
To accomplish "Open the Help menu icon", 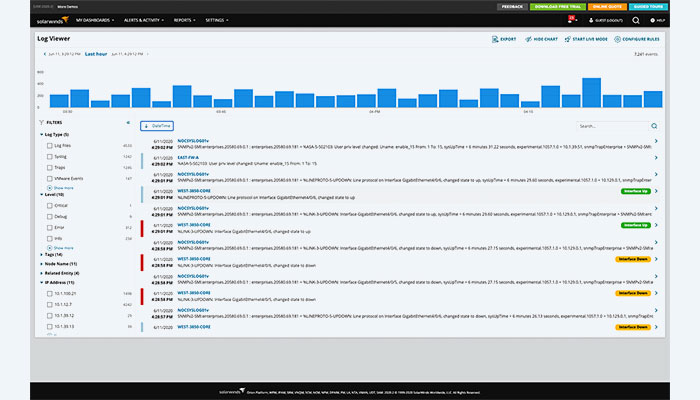I will [x=652, y=20].
